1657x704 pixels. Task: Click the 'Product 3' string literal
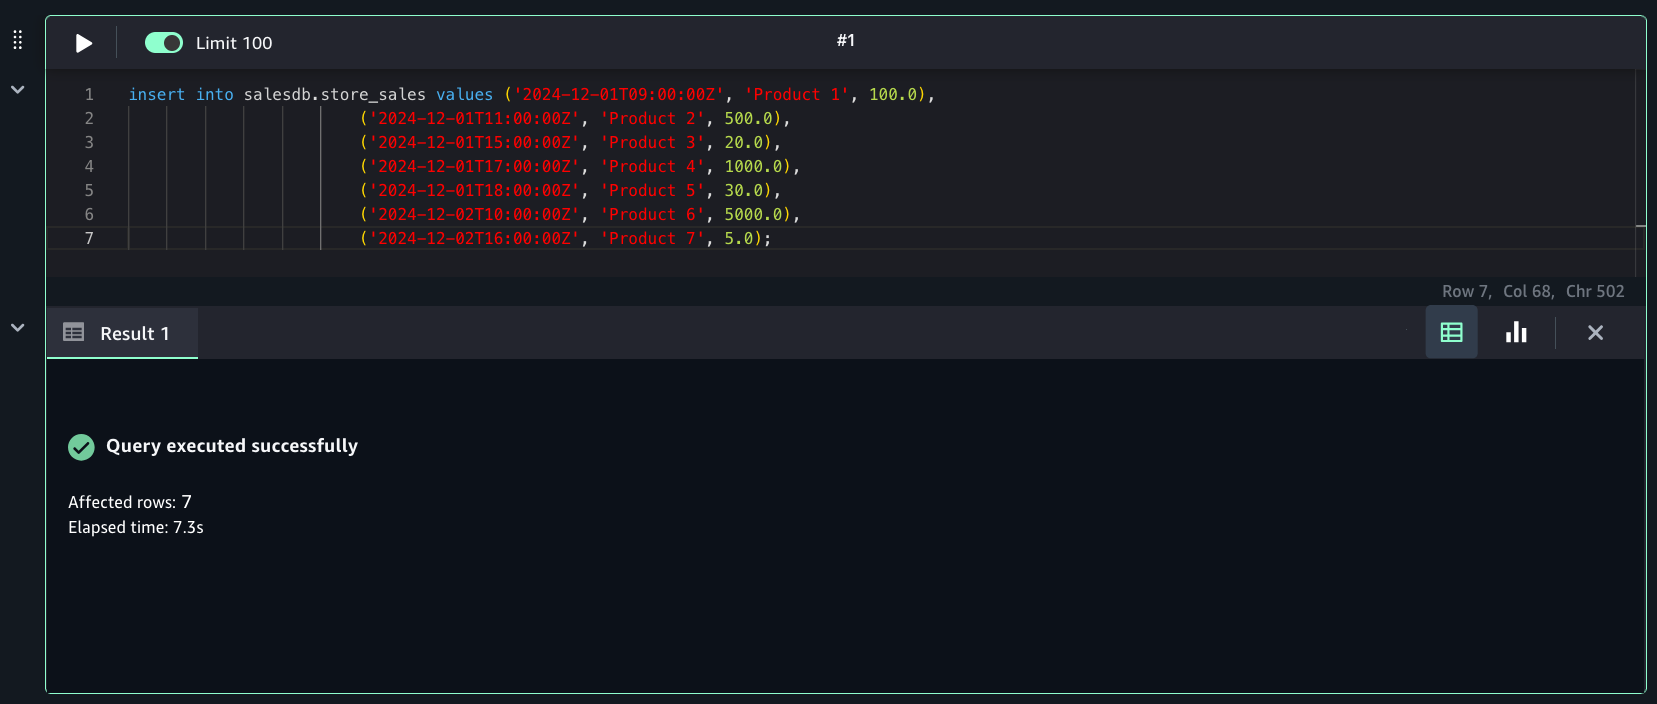pos(653,142)
